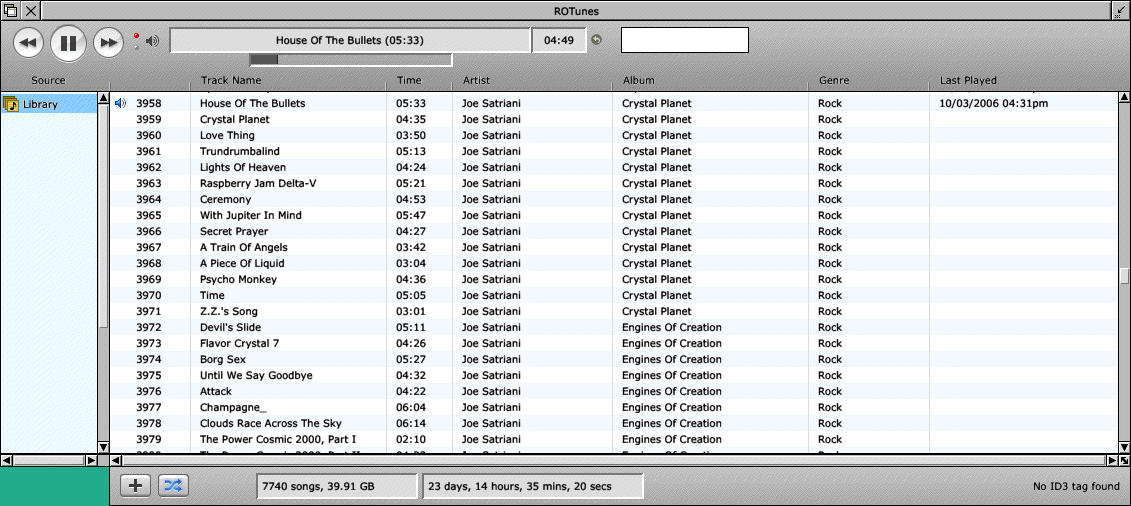Select the track Devil's Slide
Viewport: 1131px width, 506px height.
(x=230, y=327)
